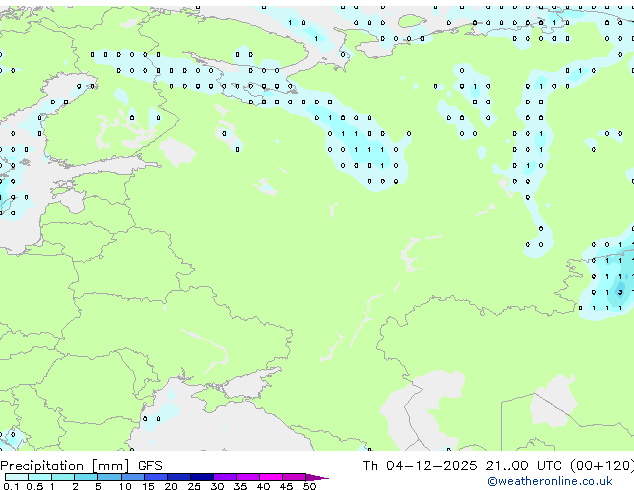Viewport: 634px width, 490px height.
Task: Click the '35' legend scale label
Action: [240, 486]
